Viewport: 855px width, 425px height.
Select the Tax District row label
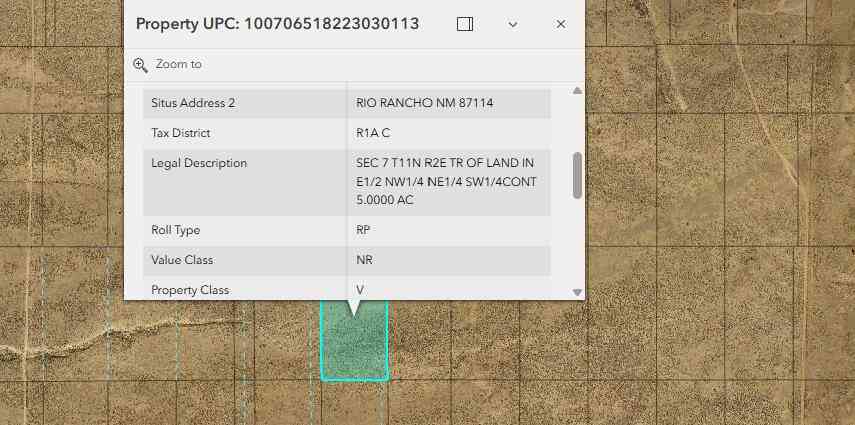point(180,133)
